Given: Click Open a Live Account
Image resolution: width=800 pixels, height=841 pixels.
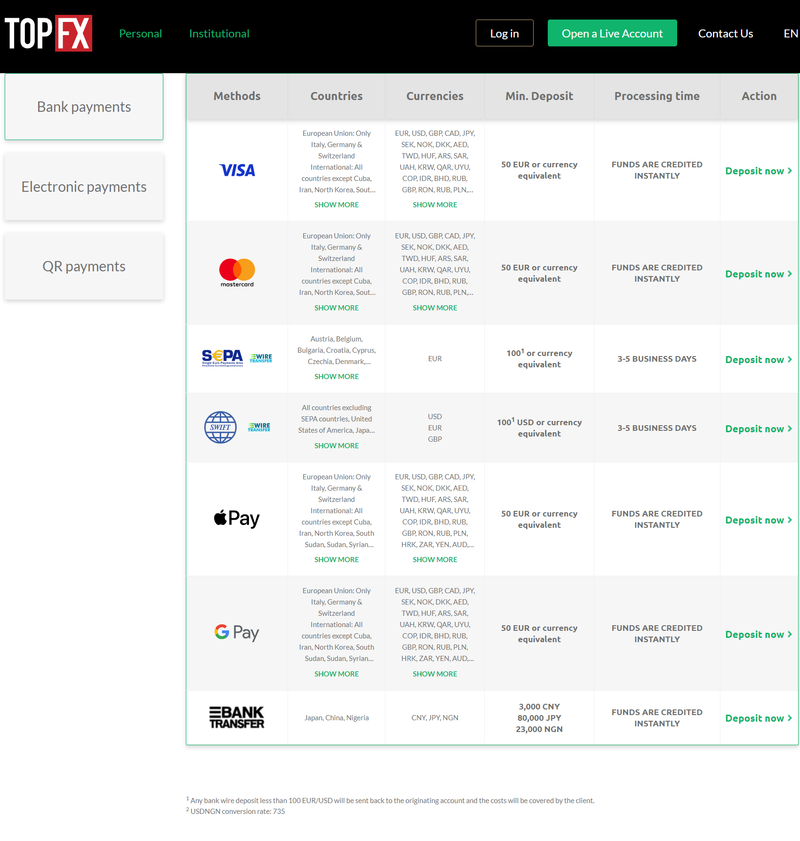Looking at the screenshot, I should coord(612,33).
